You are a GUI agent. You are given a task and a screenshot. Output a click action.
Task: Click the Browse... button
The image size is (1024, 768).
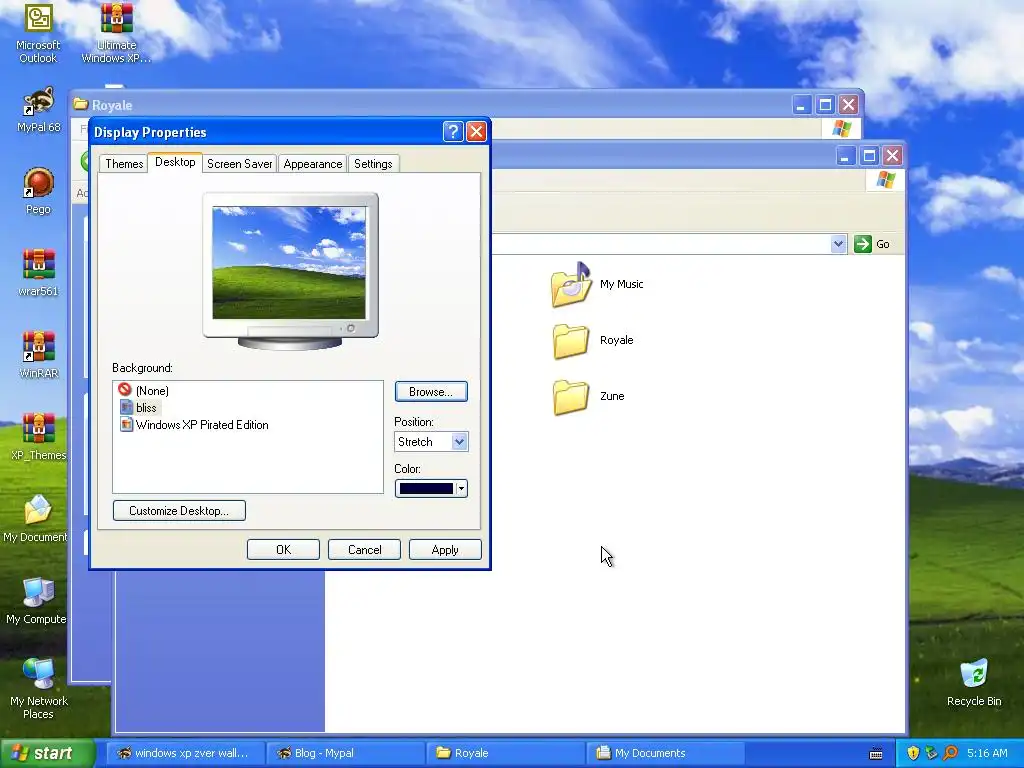pos(431,392)
